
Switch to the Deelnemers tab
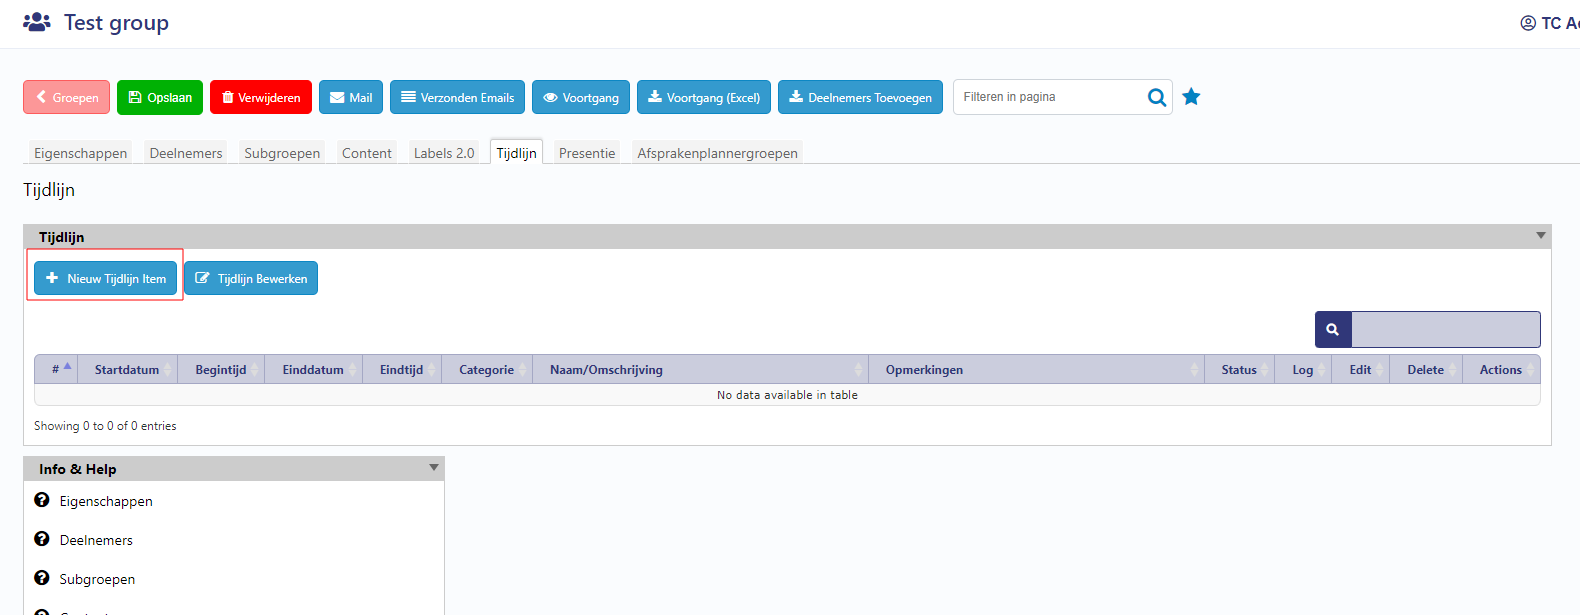pyautogui.click(x=186, y=153)
